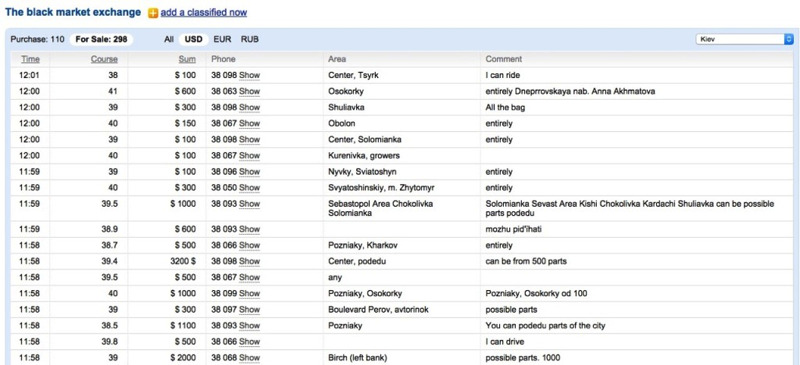
Task: Show phone for 'mozhu pid'ihati' listing
Action: point(249,230)
